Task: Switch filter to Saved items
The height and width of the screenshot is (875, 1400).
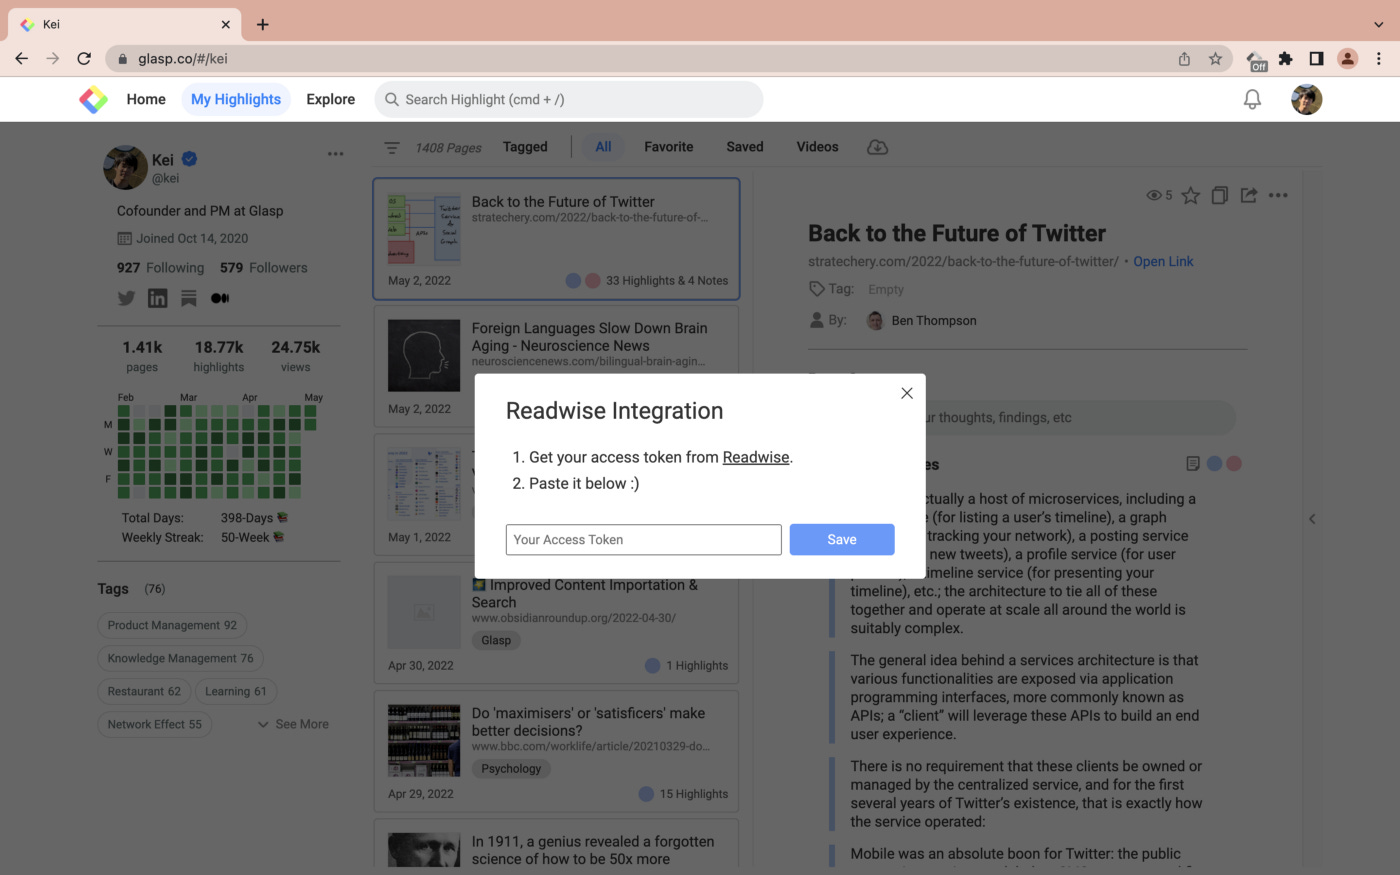Action: tap(744, 146)
